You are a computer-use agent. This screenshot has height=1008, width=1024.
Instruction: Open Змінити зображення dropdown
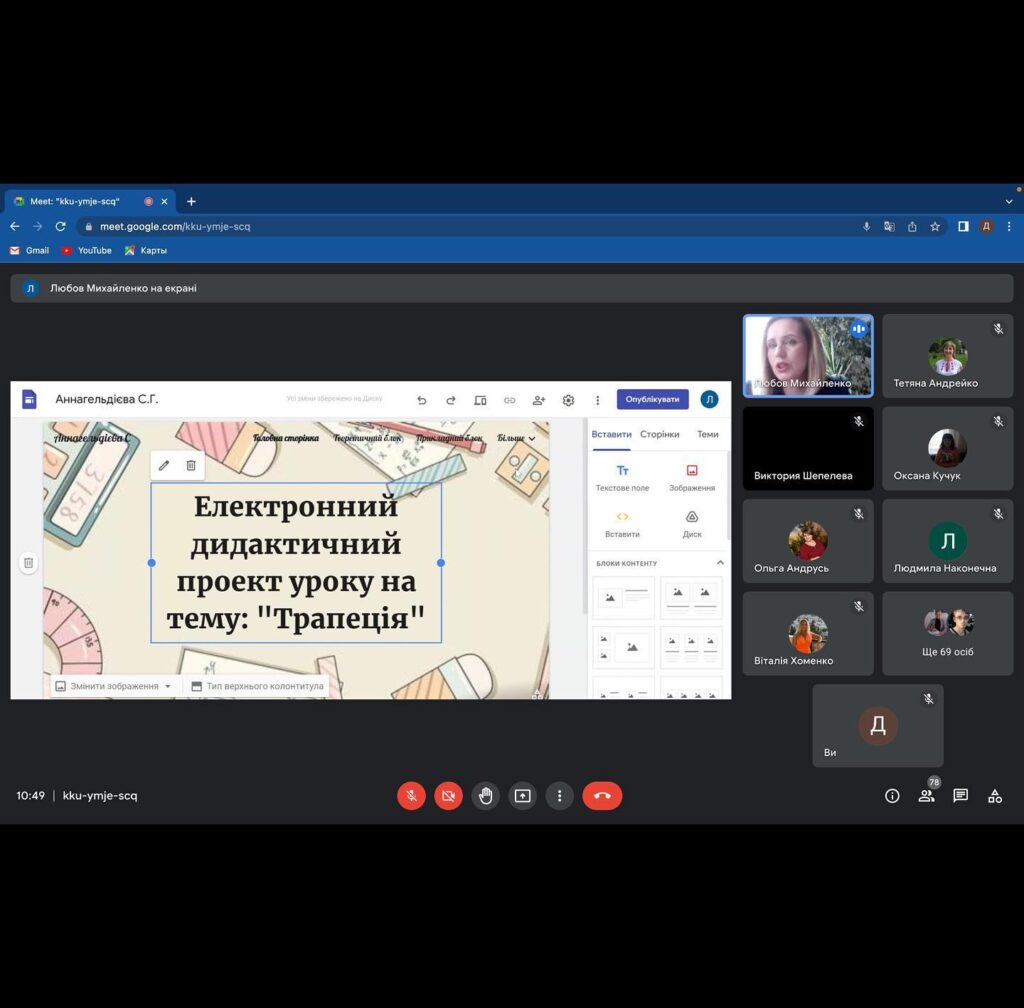point(113,686)
